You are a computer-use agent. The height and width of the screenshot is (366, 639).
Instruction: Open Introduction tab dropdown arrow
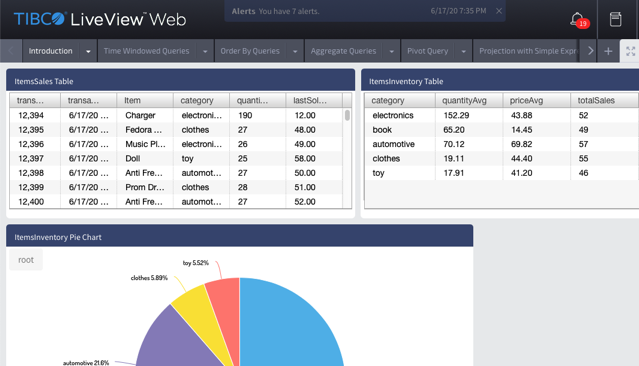click(88, 51)
